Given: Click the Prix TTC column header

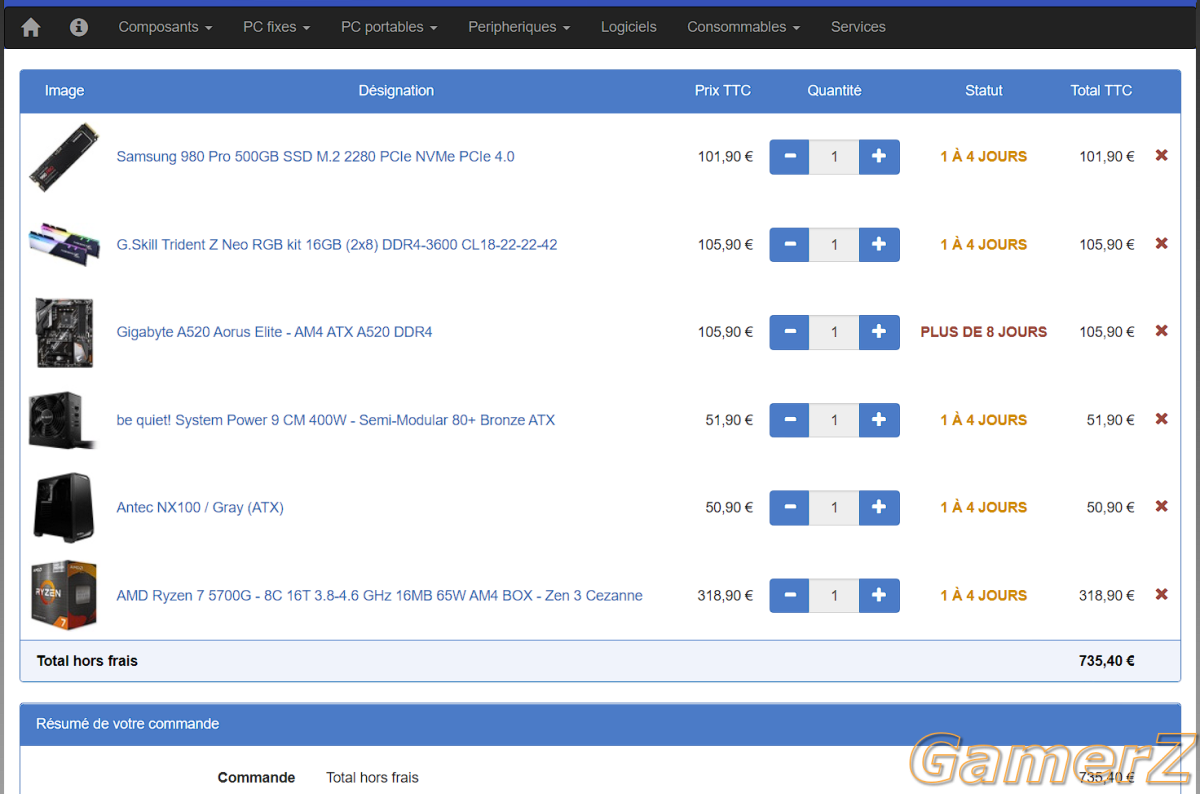Looking at the screenshot, I should 723,90.
